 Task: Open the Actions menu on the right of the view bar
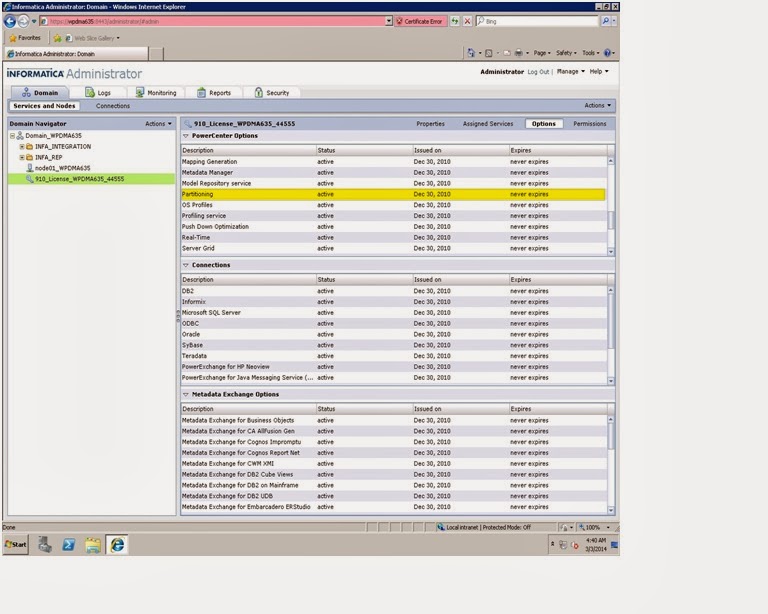click(598, 105)
